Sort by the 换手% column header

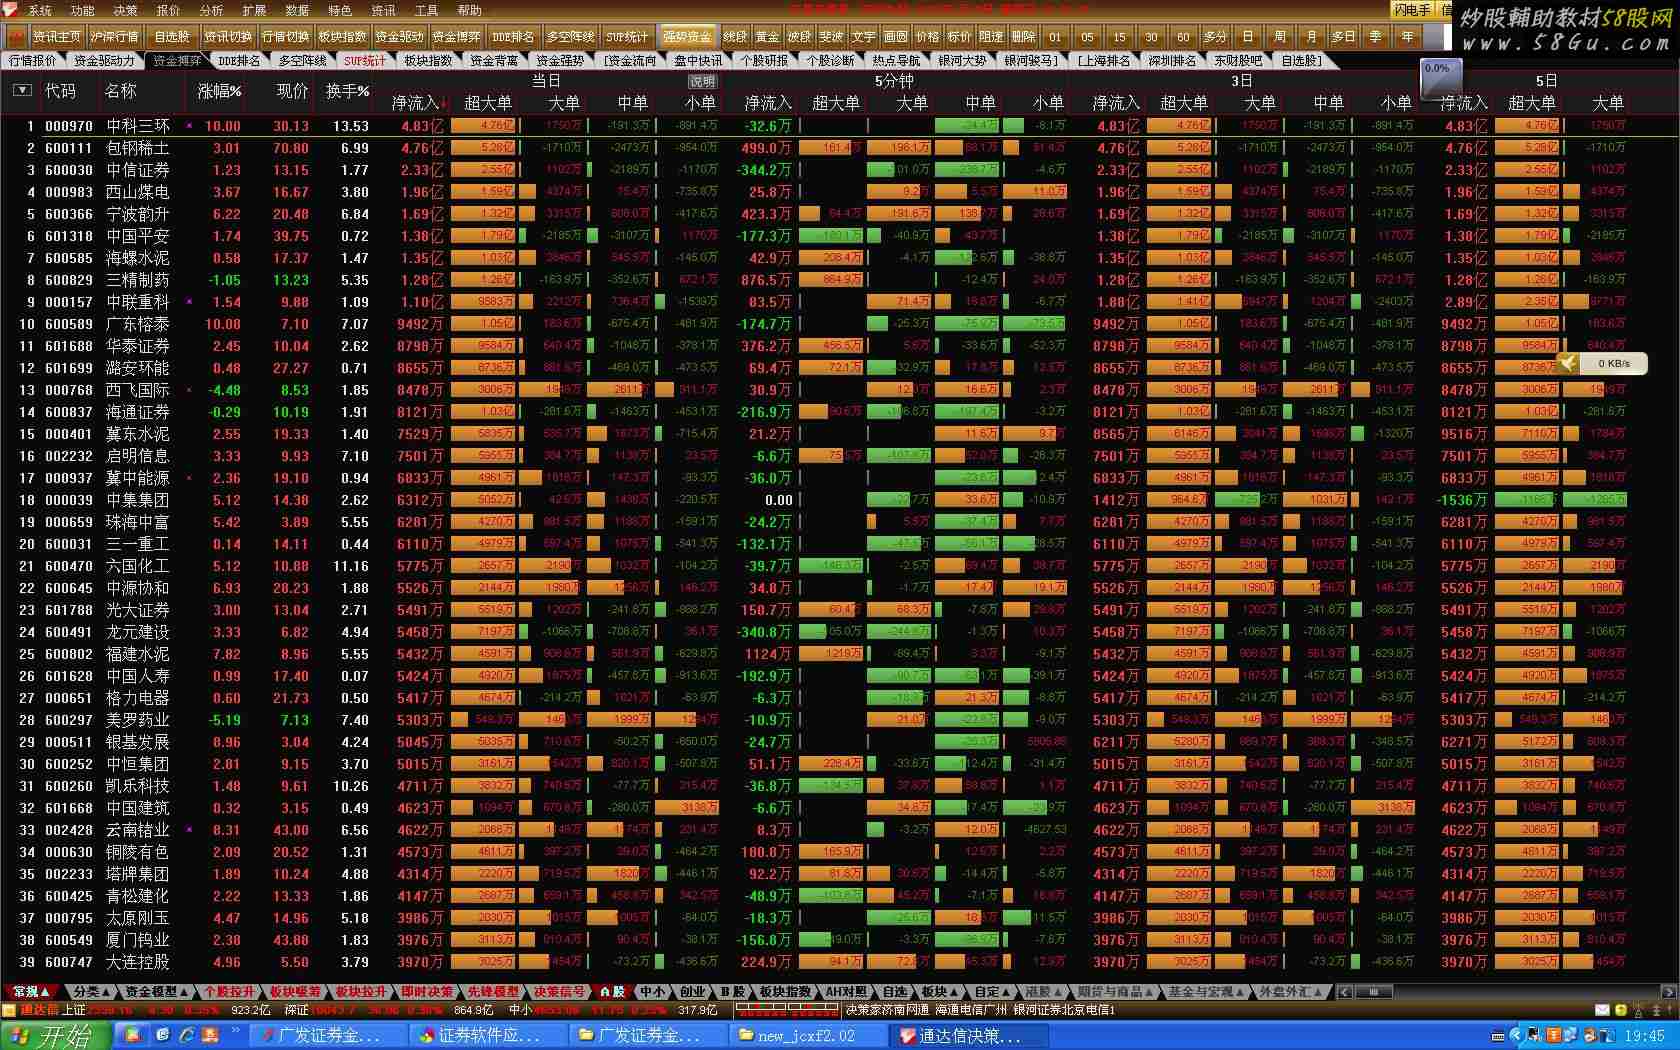pos(347,91)
